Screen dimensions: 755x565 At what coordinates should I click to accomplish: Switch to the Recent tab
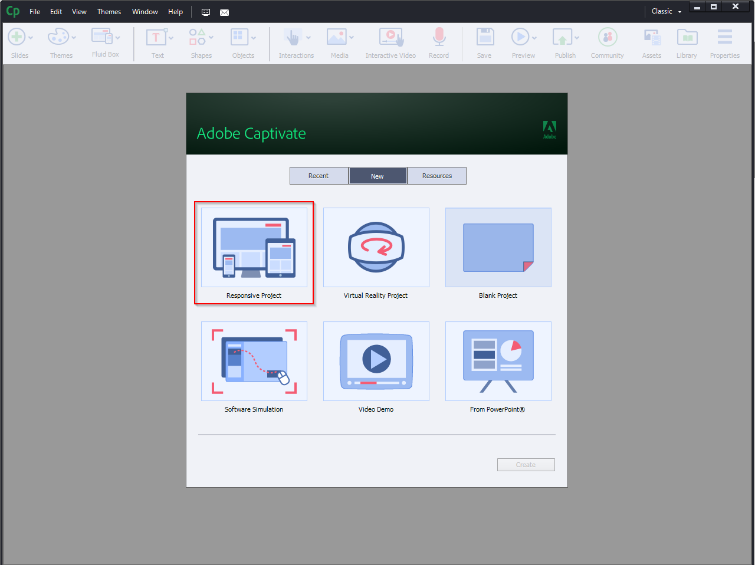[x=318, y=176]
